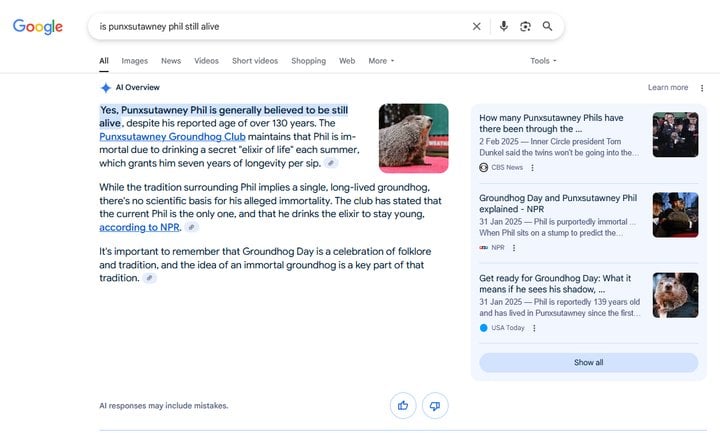Open 'Groundhog Day and Punxsutawney Phil explained - NPR'

click(x=558, y=203)
